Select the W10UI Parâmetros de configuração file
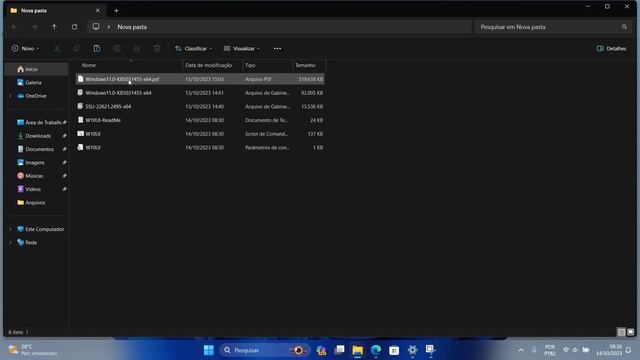This screenshot has height=360, width=640. coord(200,148)
